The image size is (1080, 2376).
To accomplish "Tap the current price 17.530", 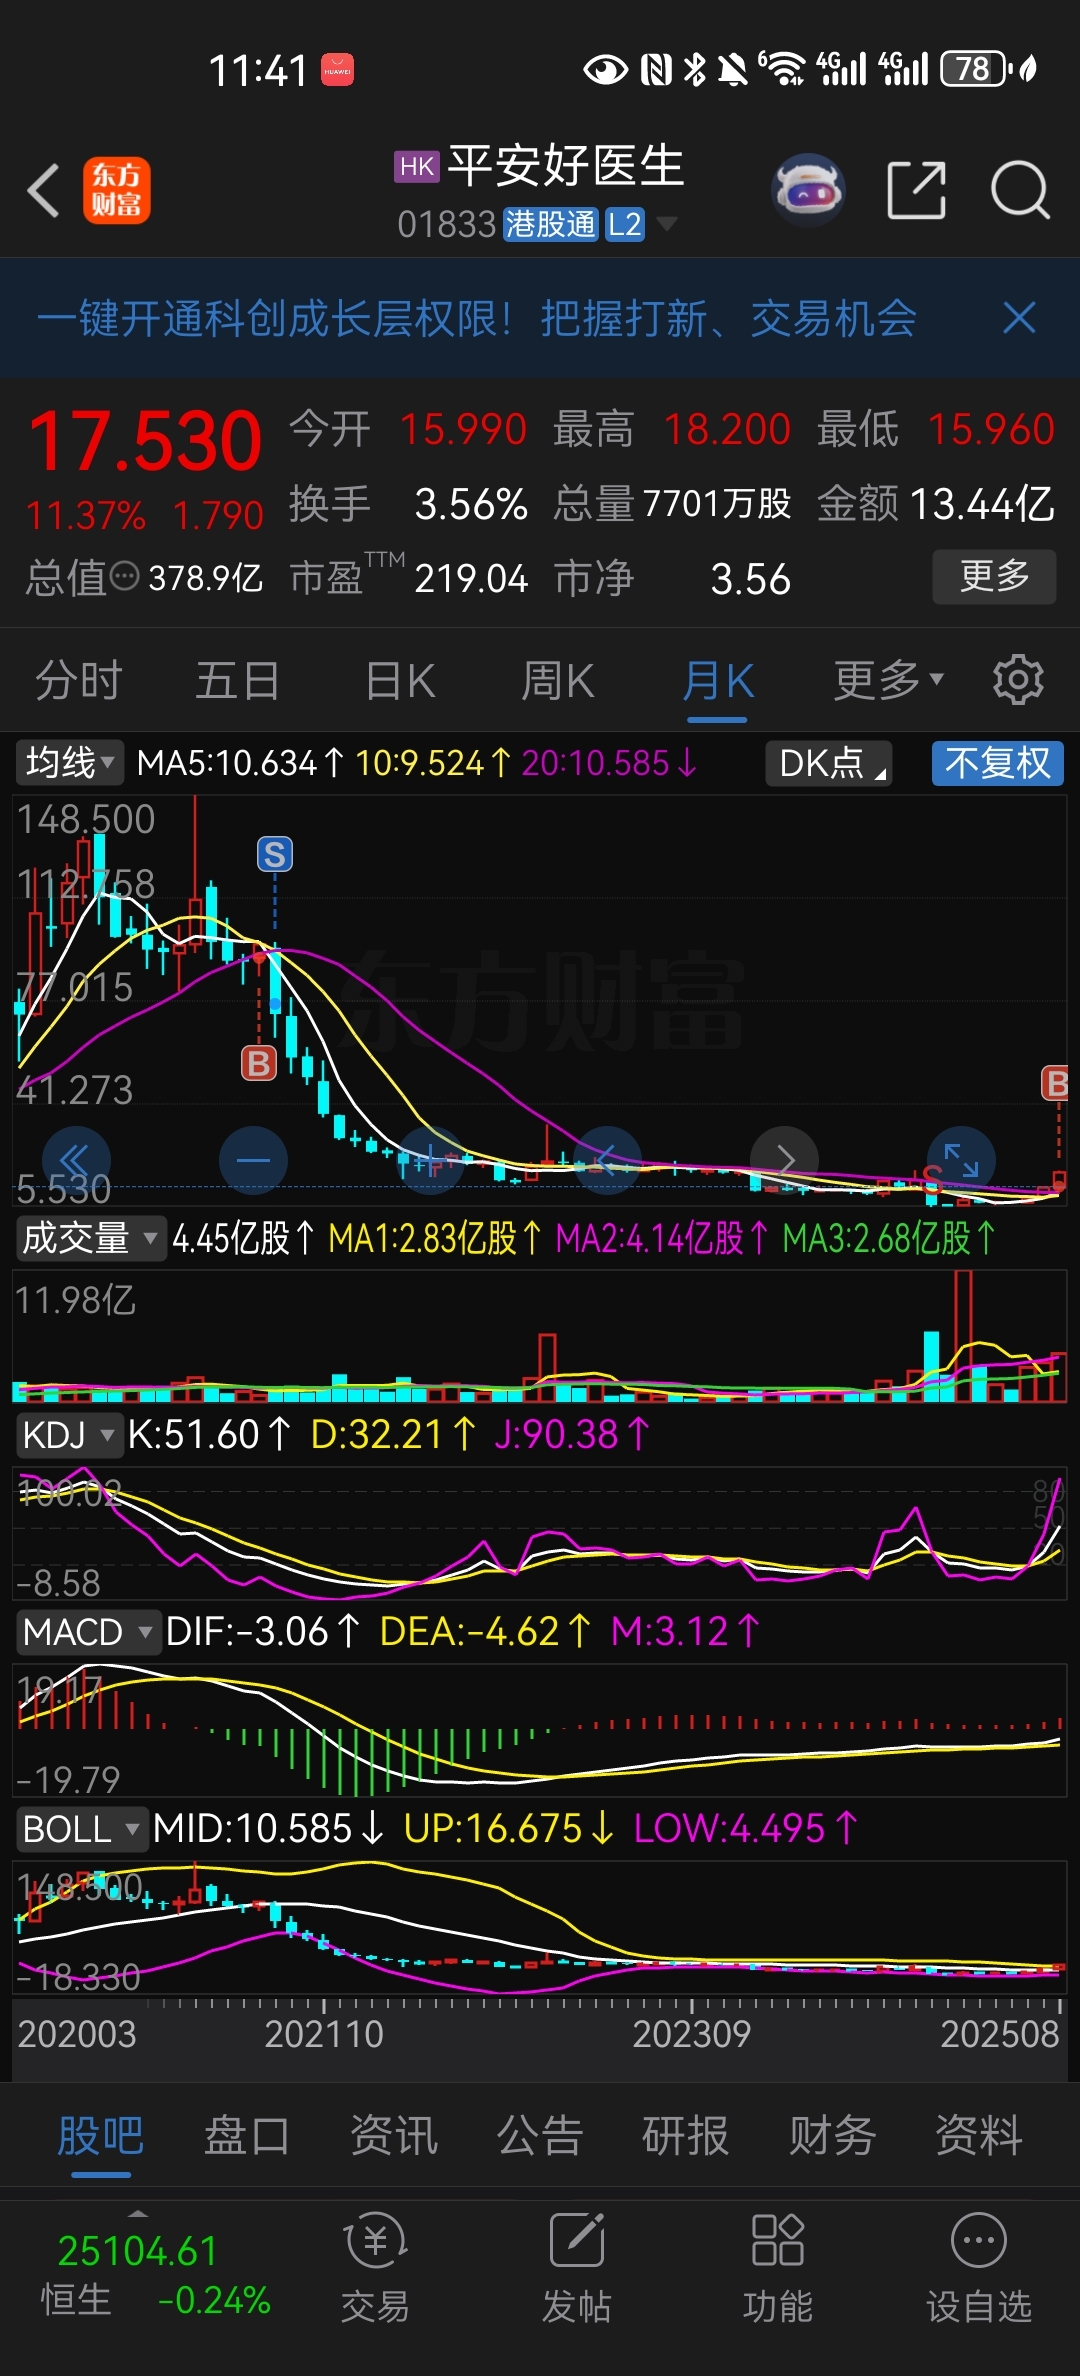I will 146,441.
